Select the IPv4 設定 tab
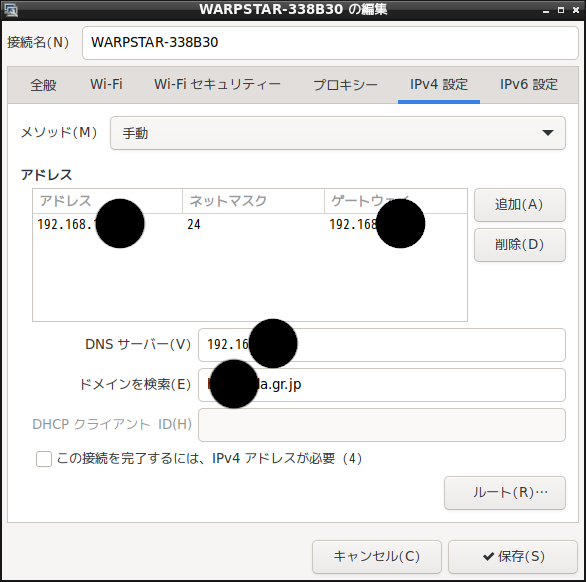This screenshot has width=586, height=582. pyautogui.click(x=439, y=85)
